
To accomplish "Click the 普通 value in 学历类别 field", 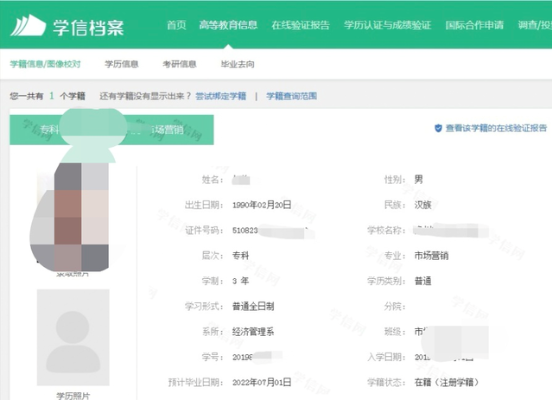I will click(x=423, y=281).
